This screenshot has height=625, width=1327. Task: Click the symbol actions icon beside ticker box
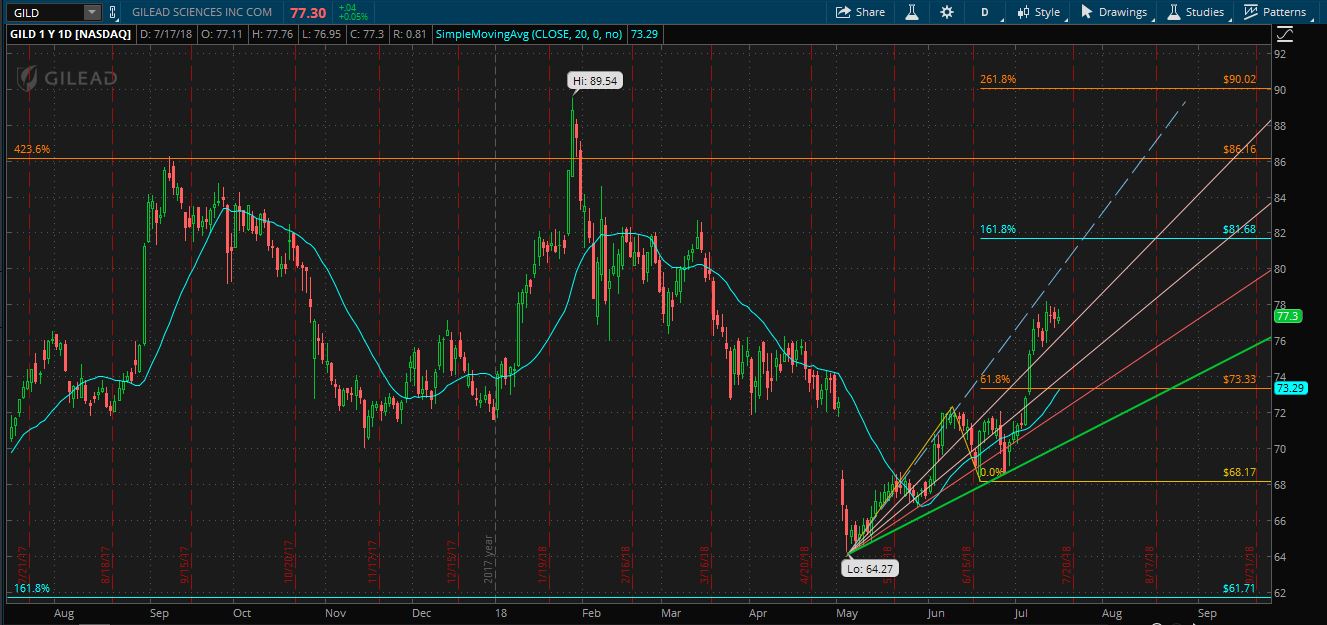point(112,12)
